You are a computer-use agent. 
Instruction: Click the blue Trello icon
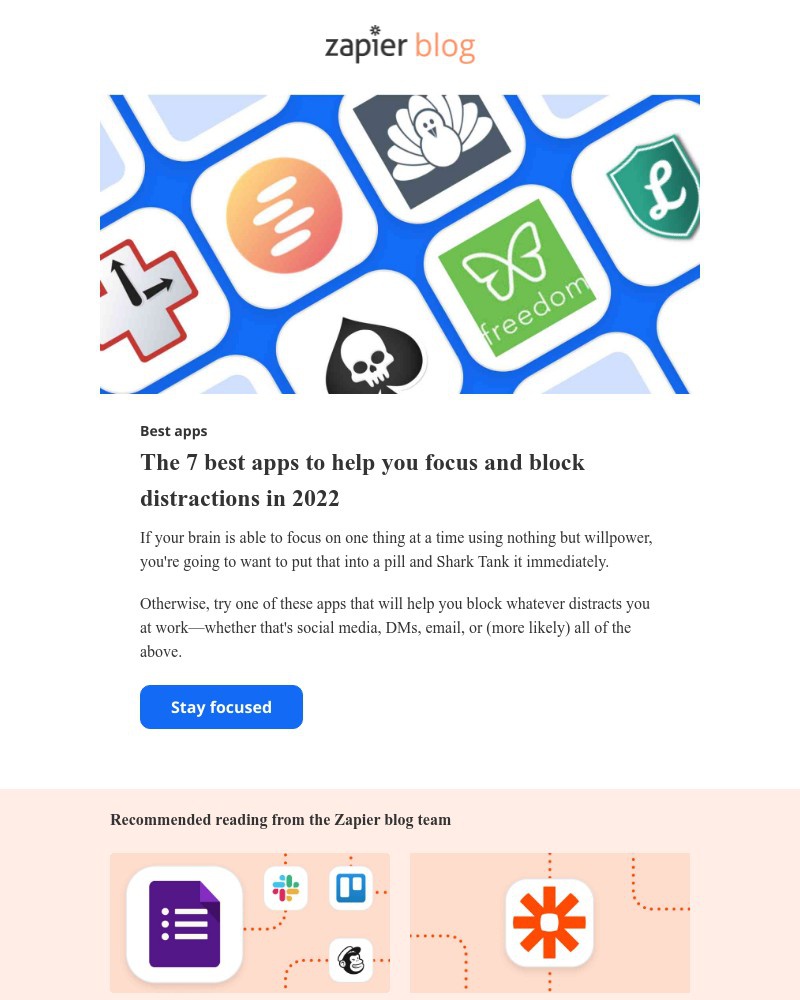click(x=351, y=888)
